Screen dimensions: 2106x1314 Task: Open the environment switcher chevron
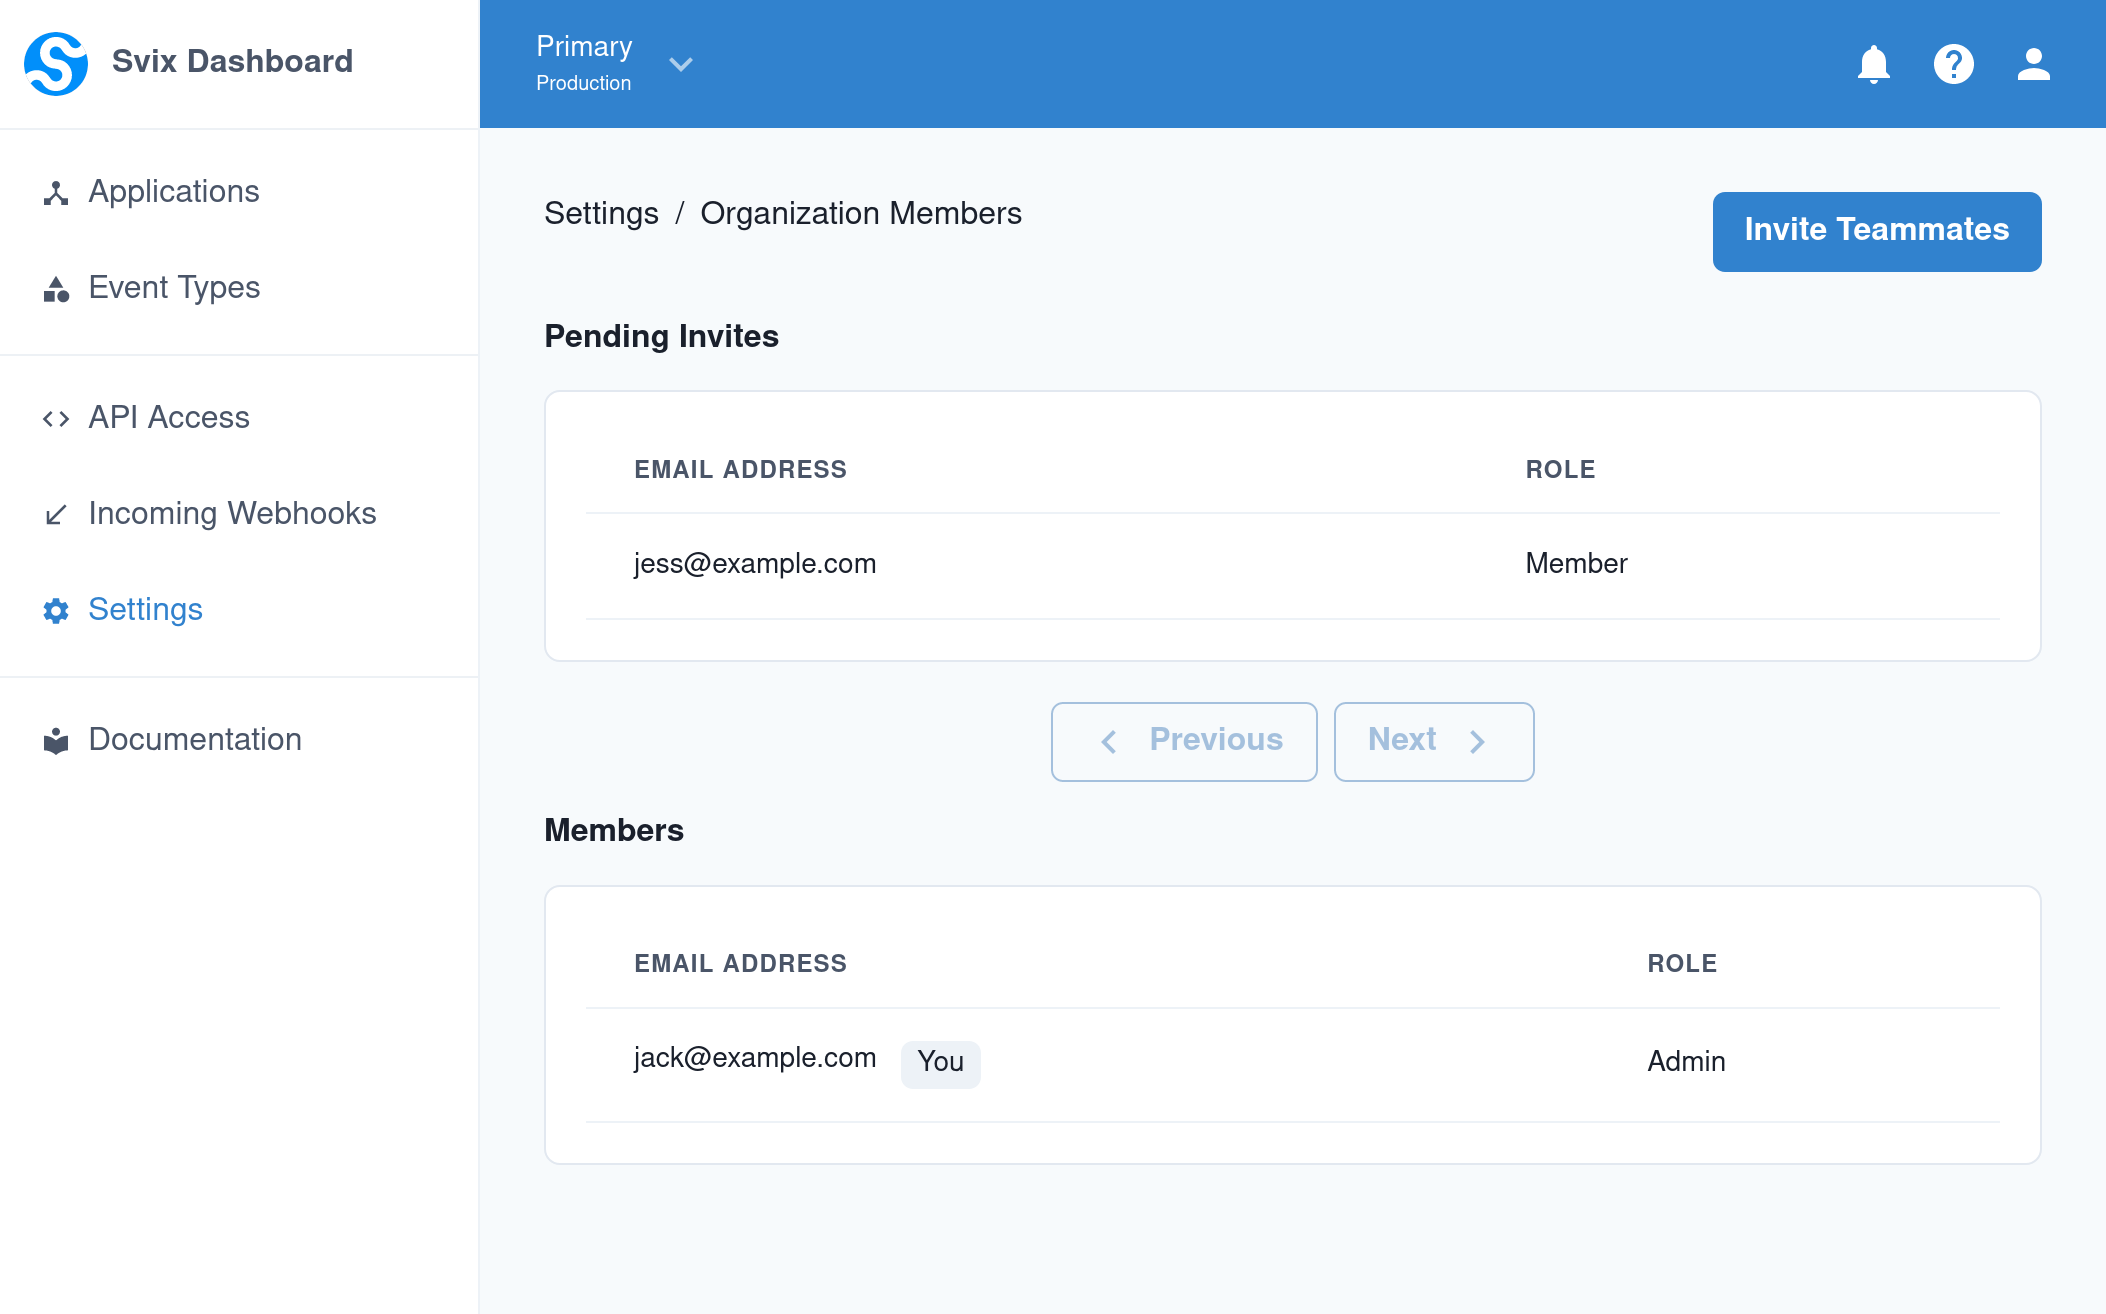pos(681,64)
